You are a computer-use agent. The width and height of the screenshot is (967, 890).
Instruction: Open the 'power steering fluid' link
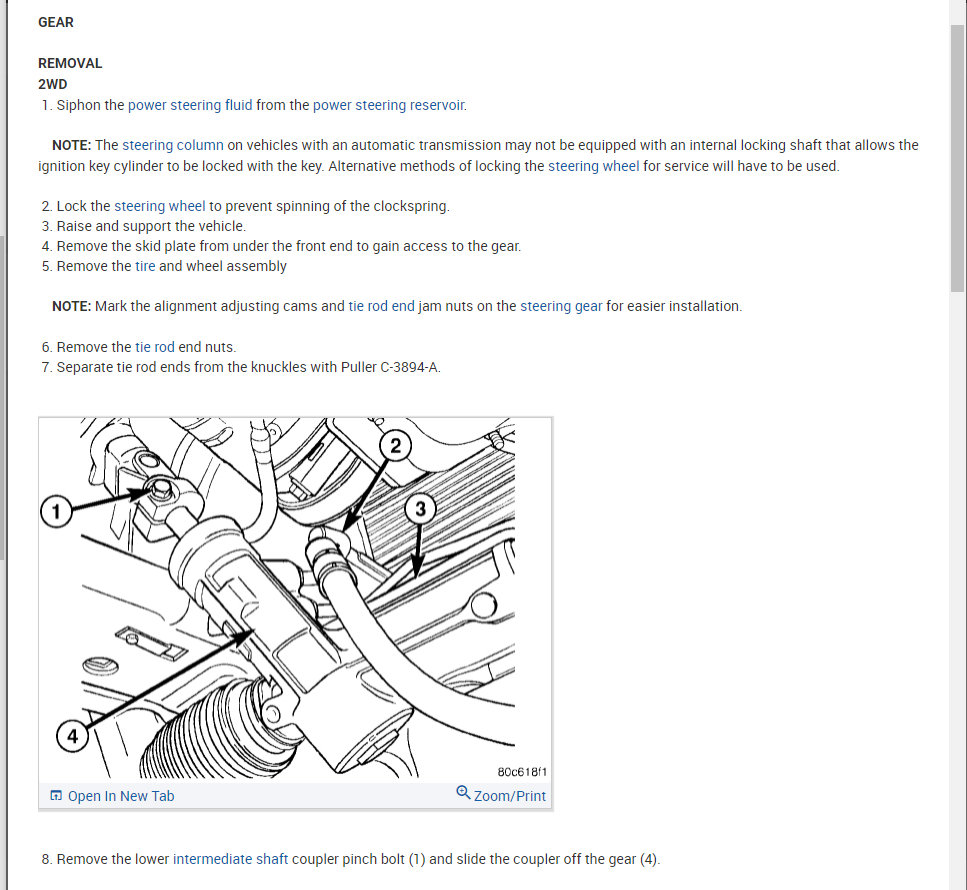190,105
